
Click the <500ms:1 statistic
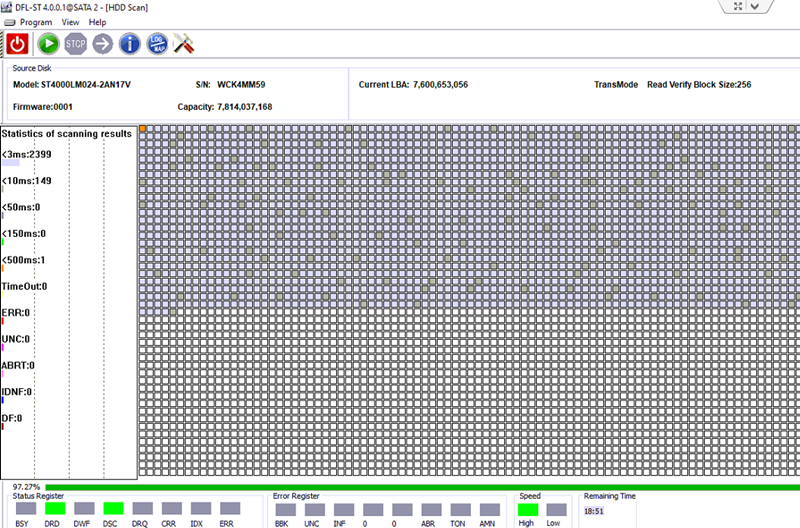pyautogui.click(x=23, y=260)
